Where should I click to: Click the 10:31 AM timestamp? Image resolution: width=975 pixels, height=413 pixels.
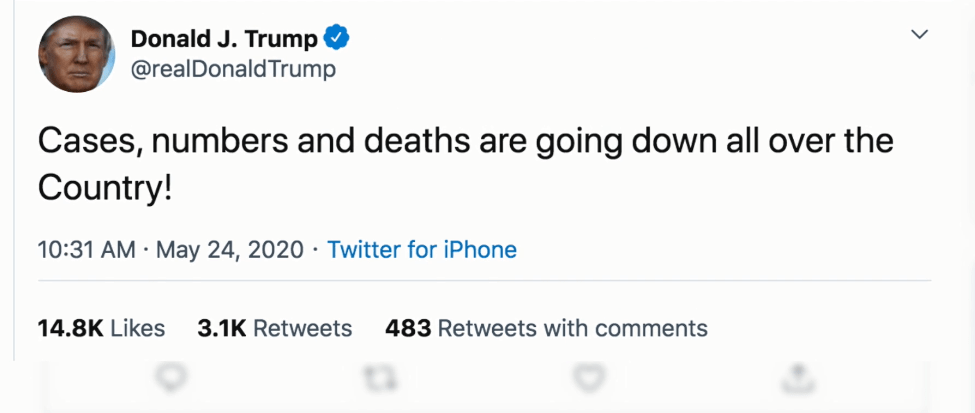pyautogui.click(x=86, y=249)
